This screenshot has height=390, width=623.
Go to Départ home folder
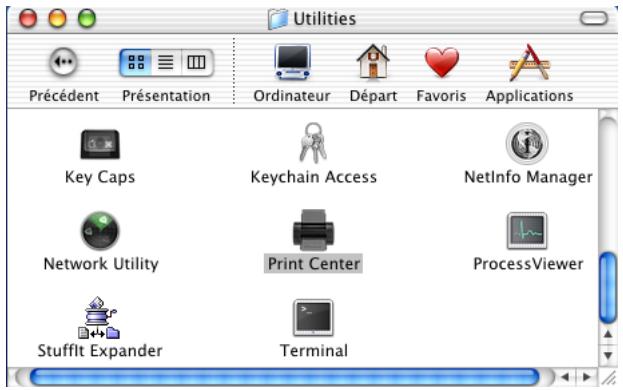[373, 62]
